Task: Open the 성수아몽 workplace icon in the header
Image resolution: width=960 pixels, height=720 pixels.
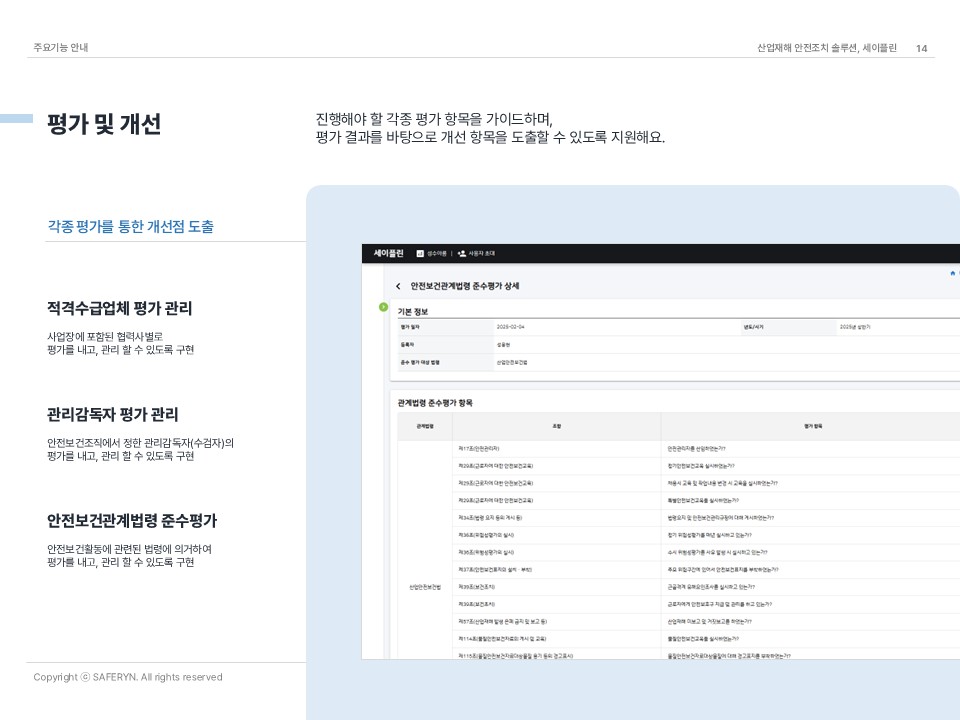Action: click(x=420, y=254)
